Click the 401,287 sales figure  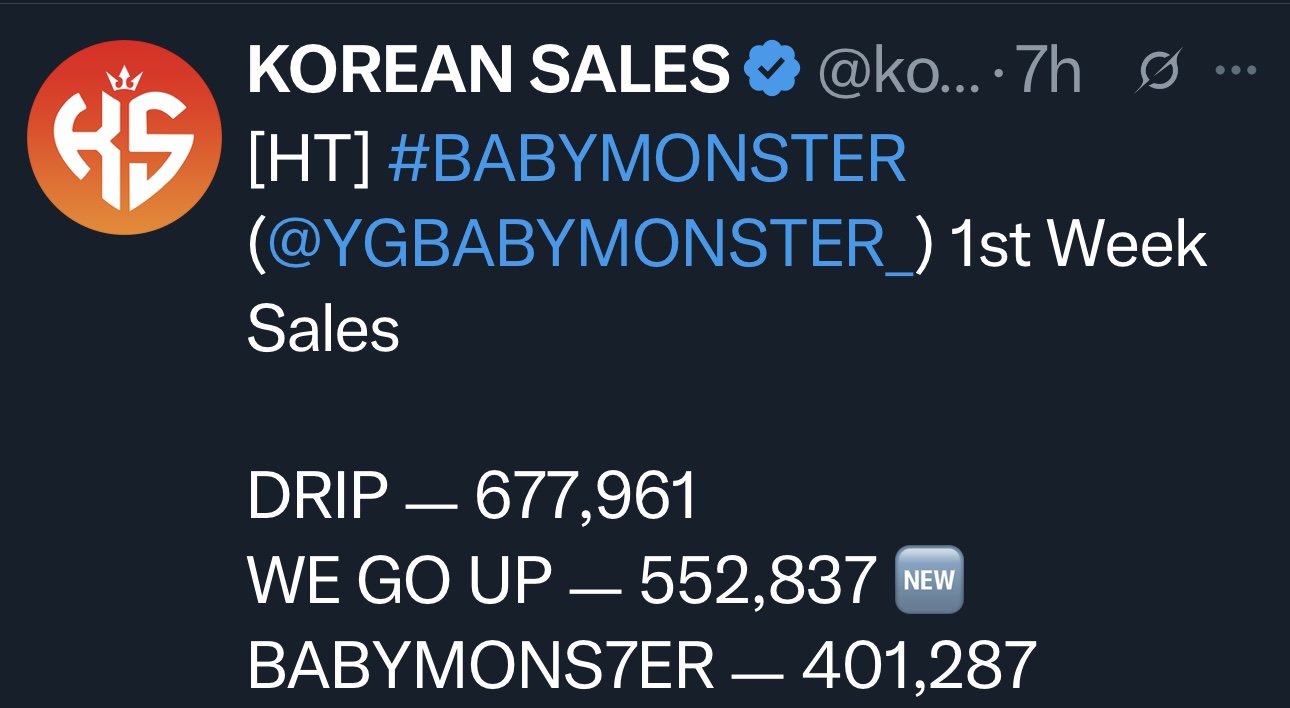(918, 665)
